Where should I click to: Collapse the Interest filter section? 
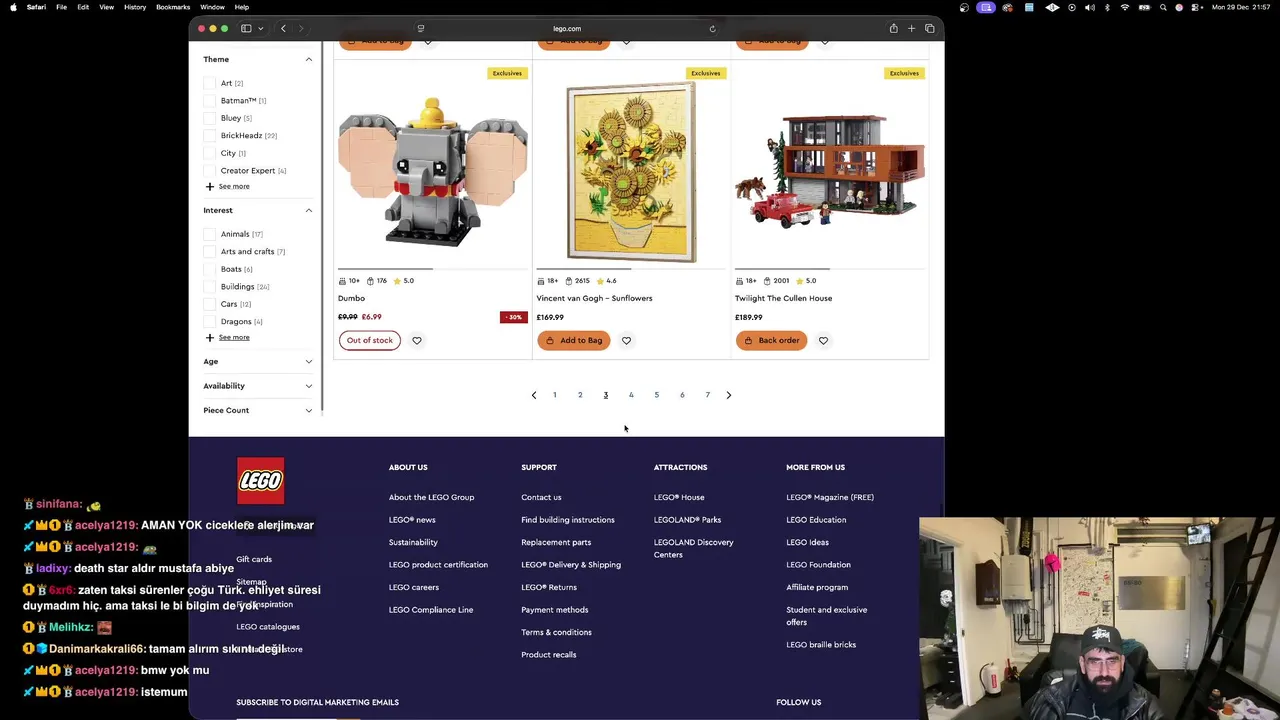(308, 210)
